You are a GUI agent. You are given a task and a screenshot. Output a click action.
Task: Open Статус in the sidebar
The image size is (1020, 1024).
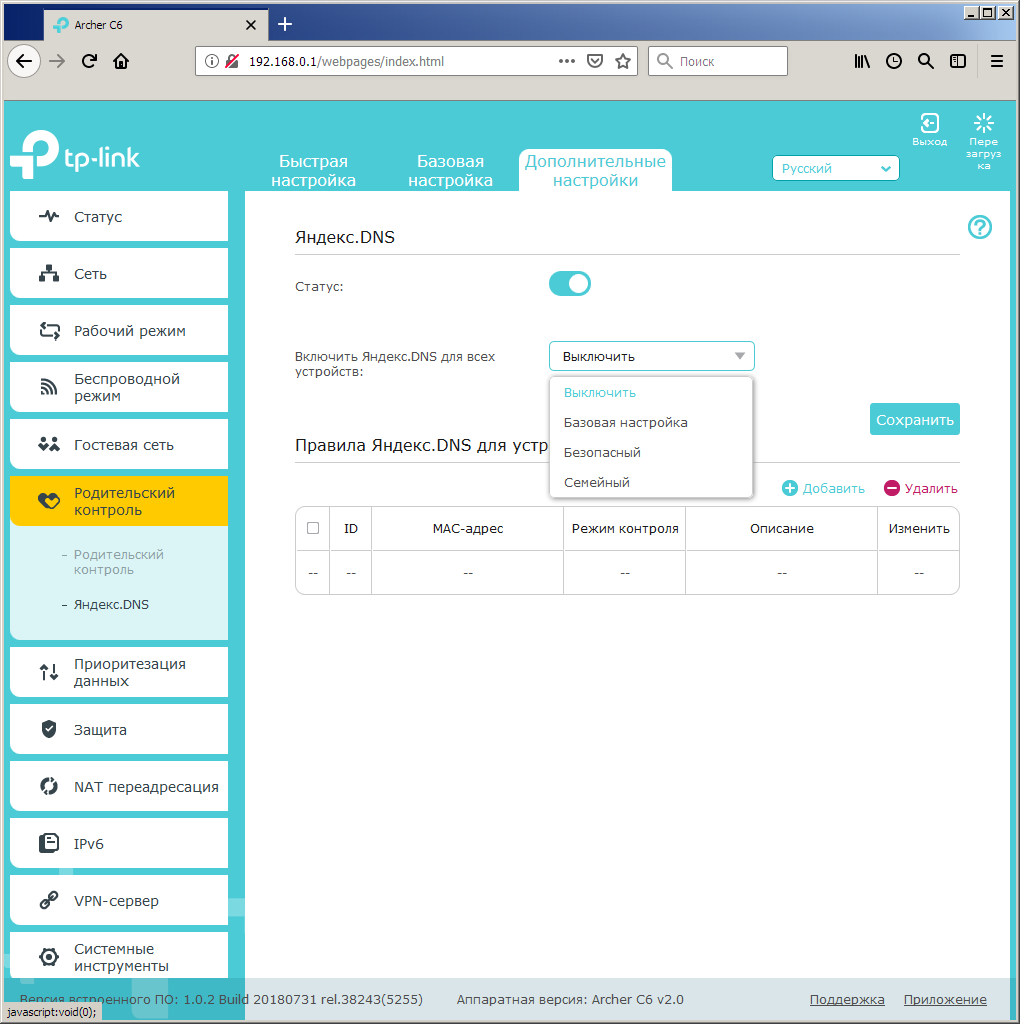coord(119,217)
